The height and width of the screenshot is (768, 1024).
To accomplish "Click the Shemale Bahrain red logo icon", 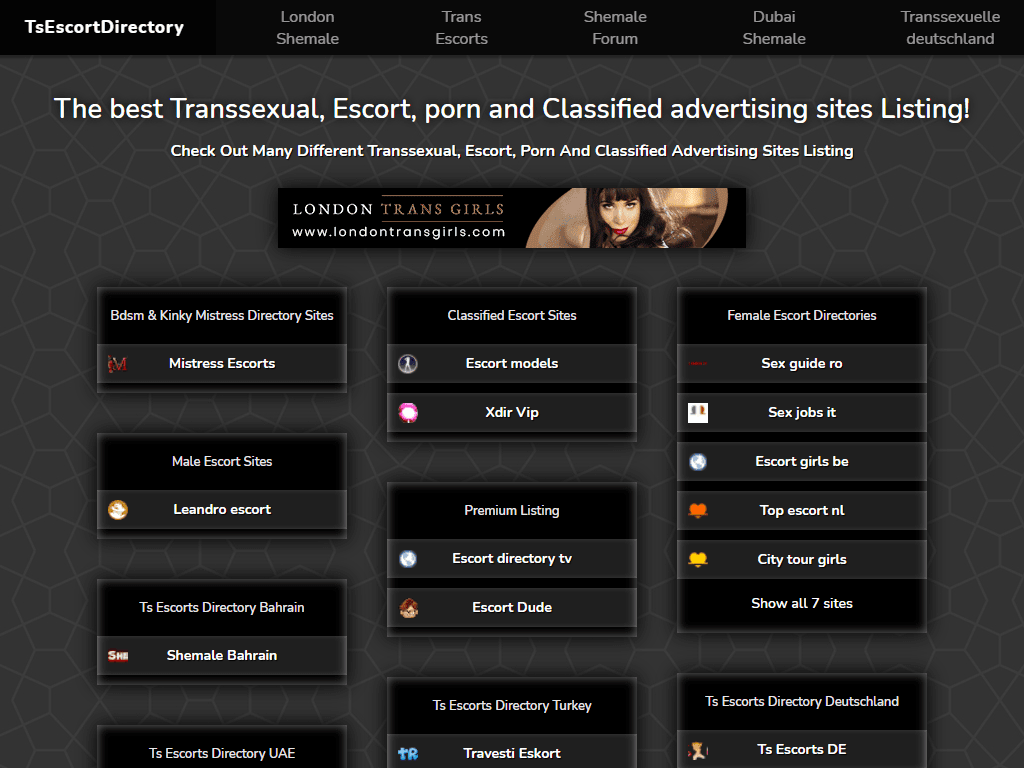I will tap(119, 654).
